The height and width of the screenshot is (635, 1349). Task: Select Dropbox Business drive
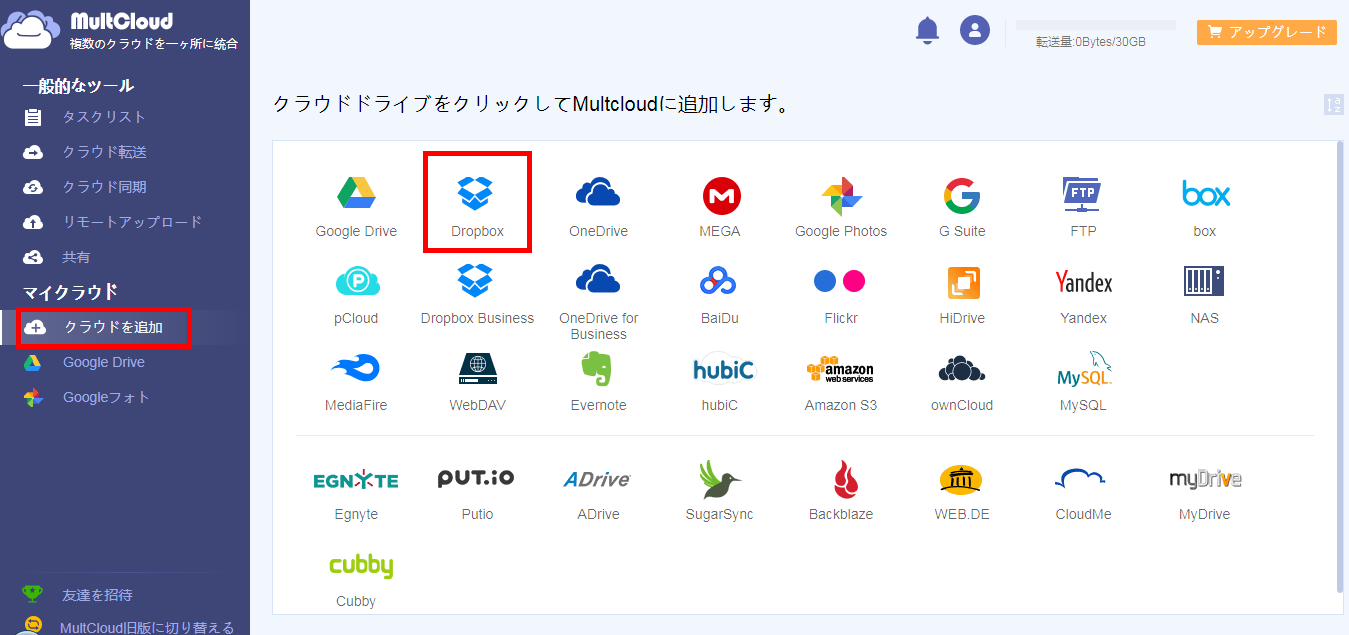477,294
